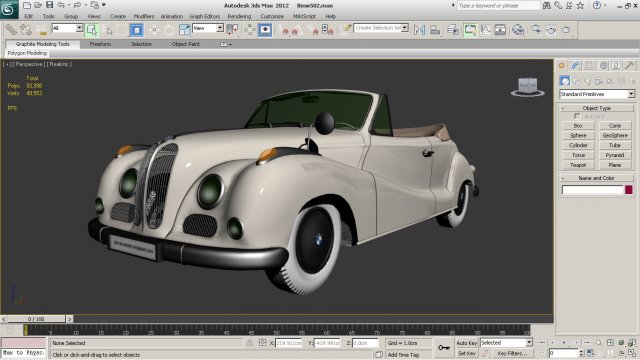This screenshot has width=640, height=360.
Task: Open Curve Editor icon
Action: [486, 30]
